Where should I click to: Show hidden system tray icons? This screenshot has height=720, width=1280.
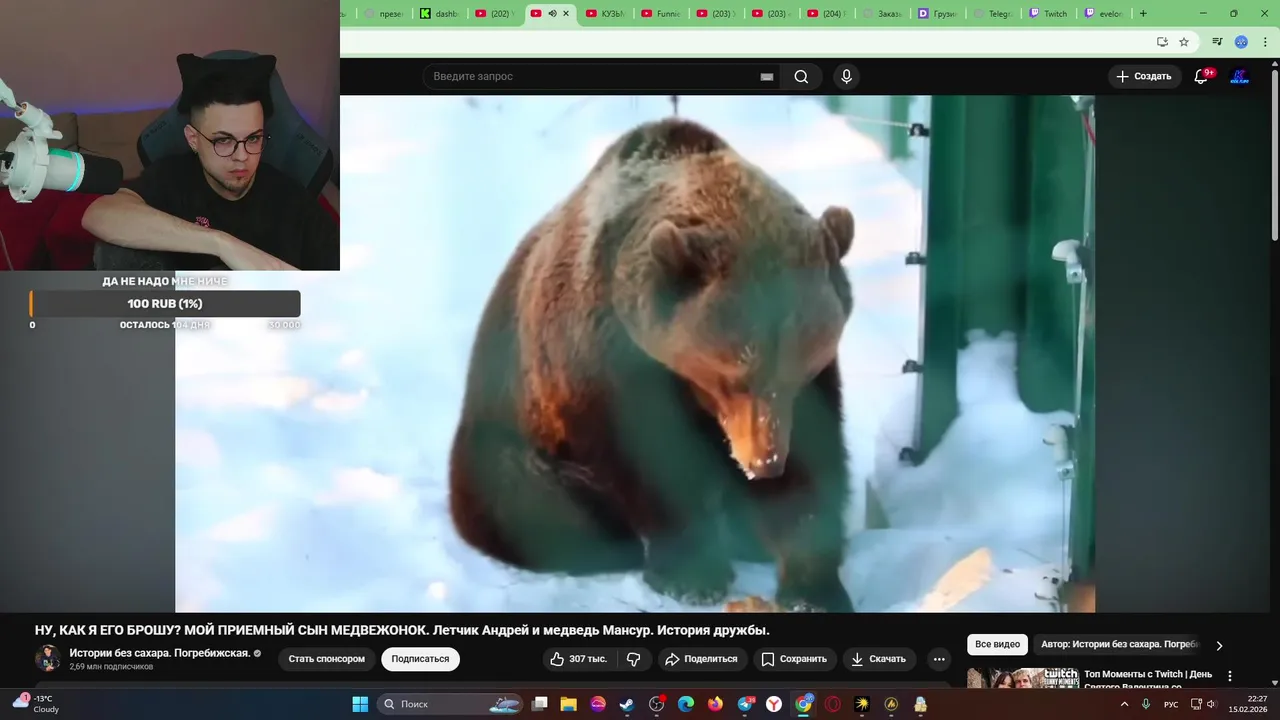coord(1124,704)
